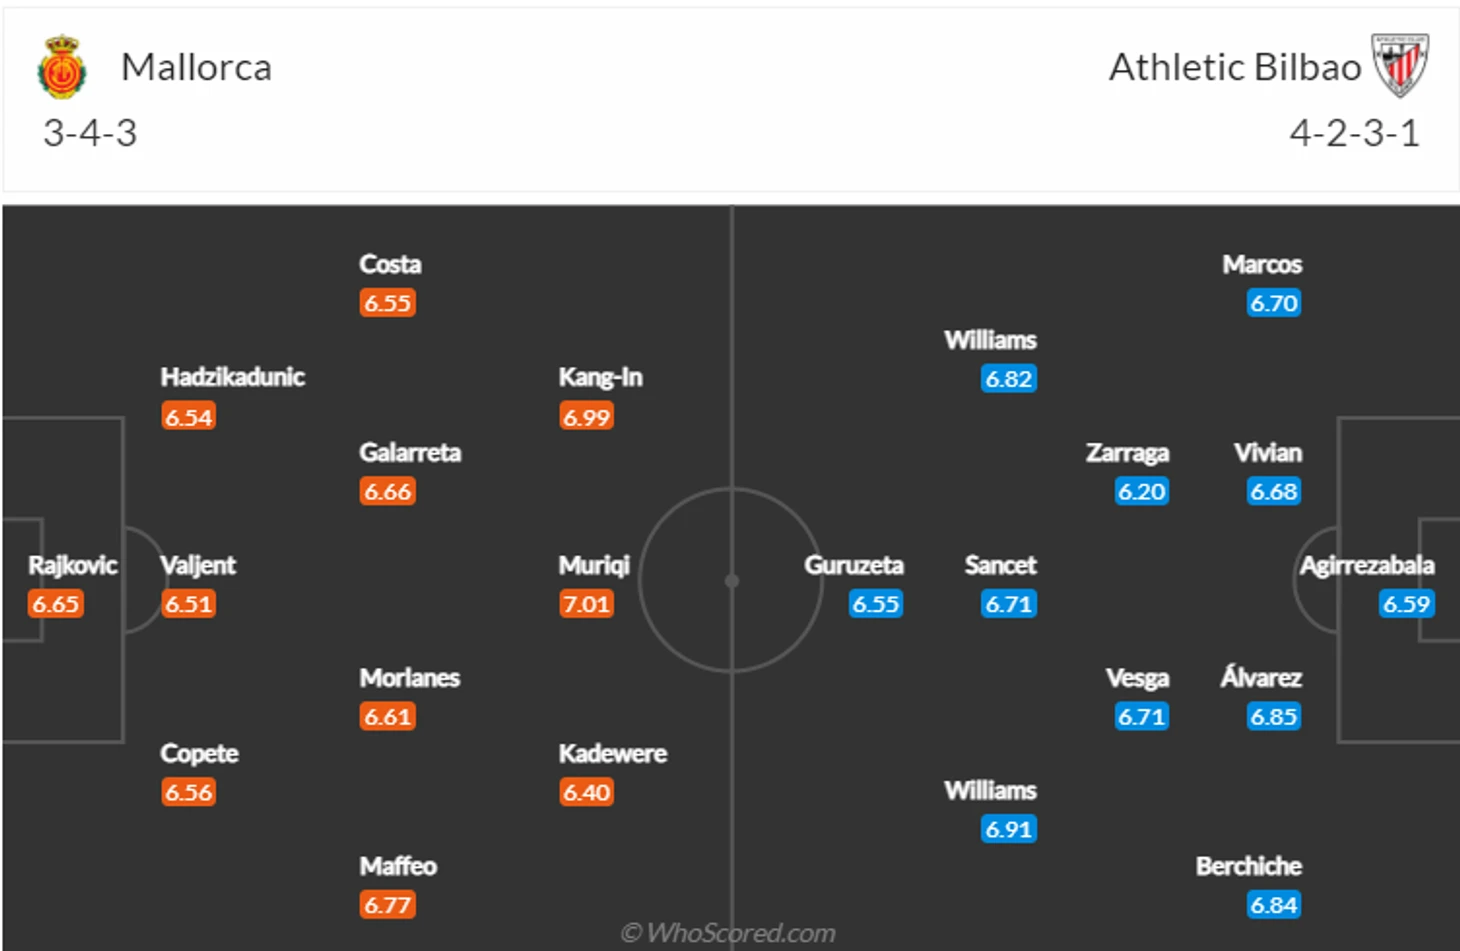Click Berchiche's 6.84 rating badge
The width and height of the screenshot is (1460, 951).
coord(1274,905)
